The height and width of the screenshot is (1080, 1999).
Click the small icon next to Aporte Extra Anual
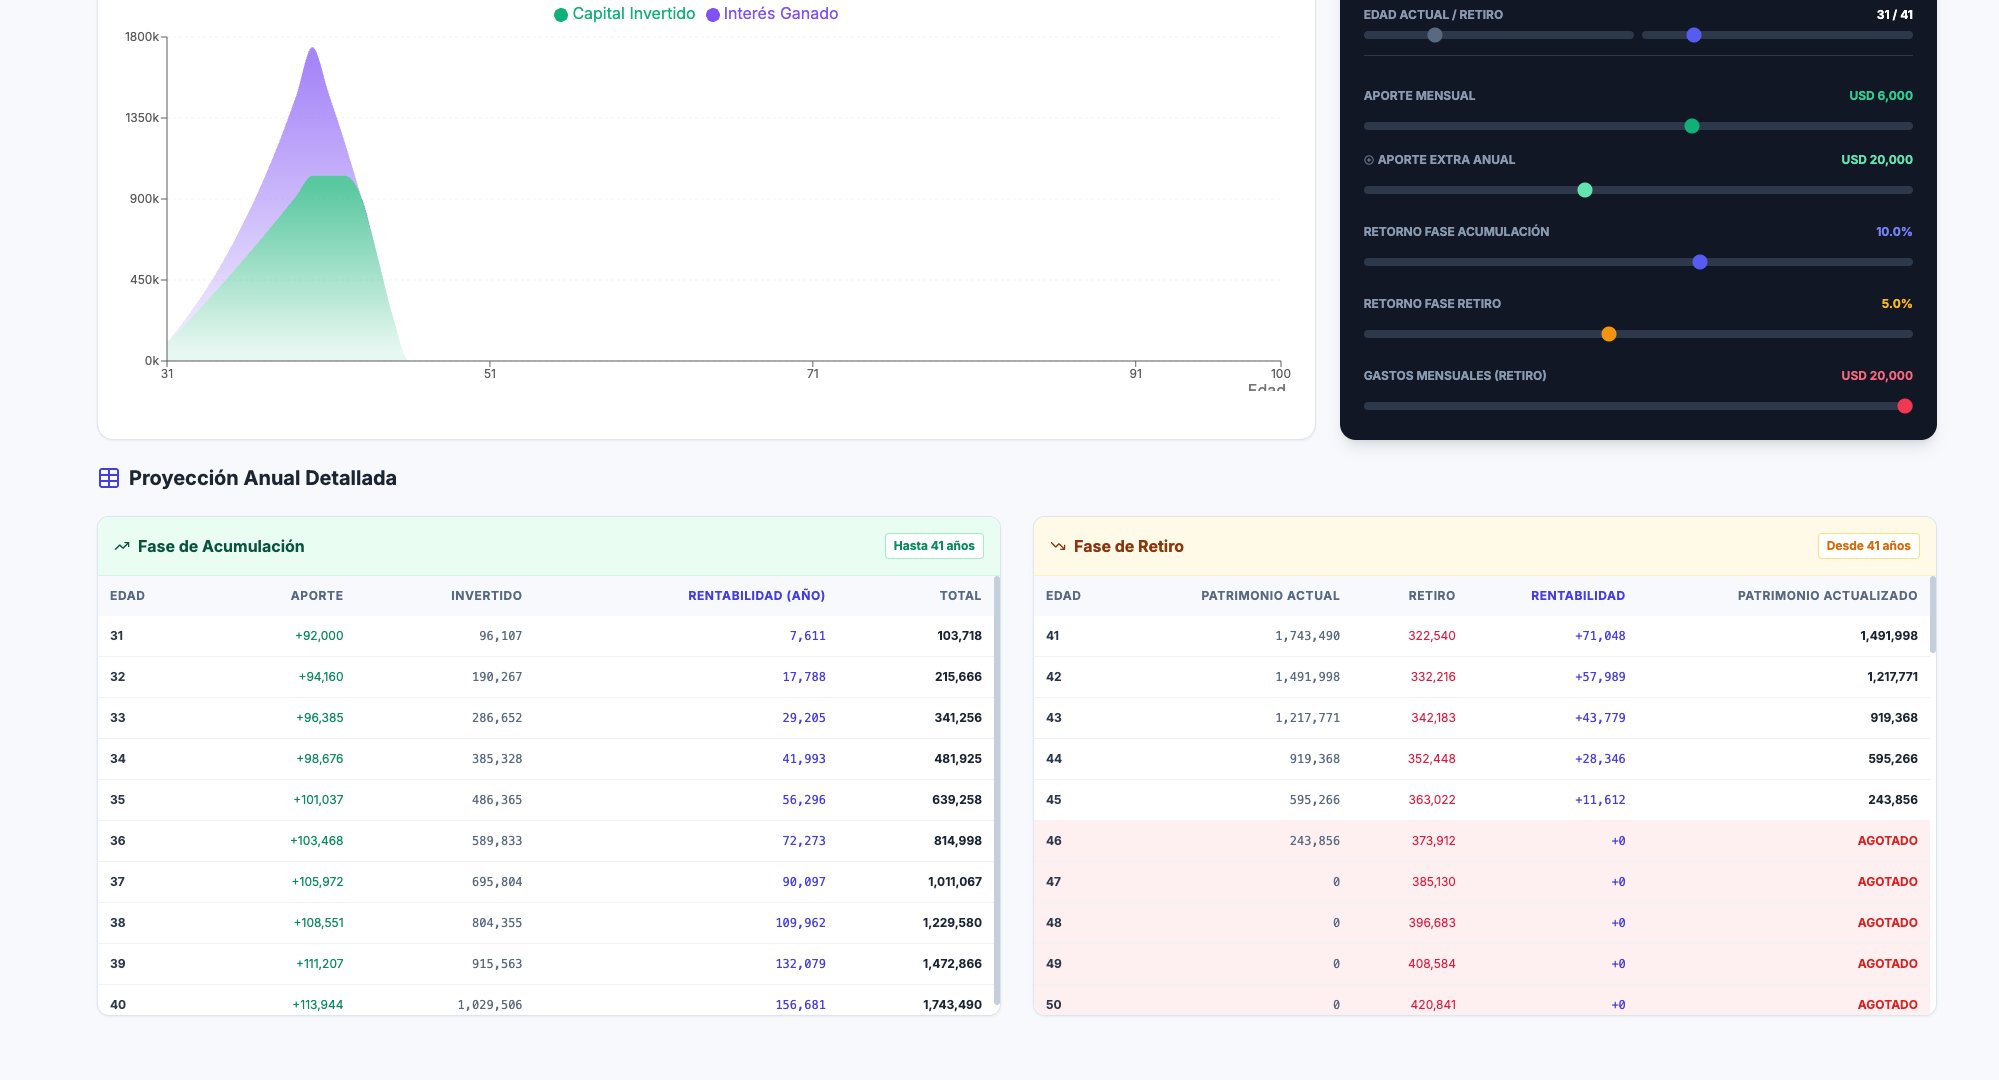(1369, 160)
